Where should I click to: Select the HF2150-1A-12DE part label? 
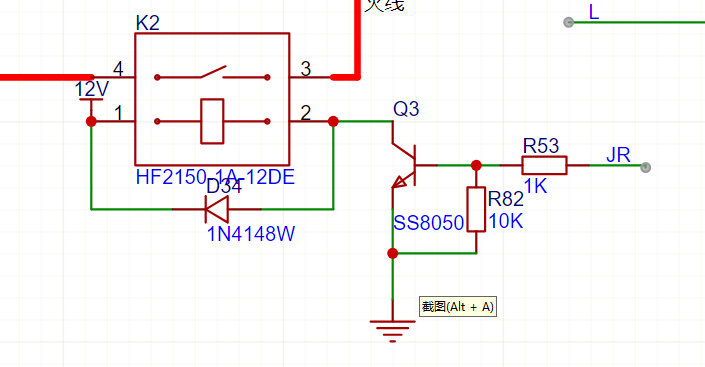[x=215, y=177]
